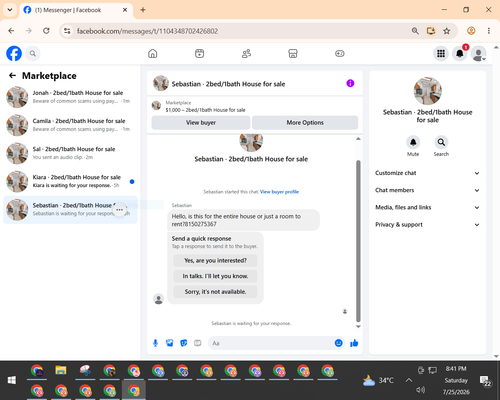Viewport: 500px width, 400px height.
Task: Show hidden system tray icons
Action: point(409,380)
